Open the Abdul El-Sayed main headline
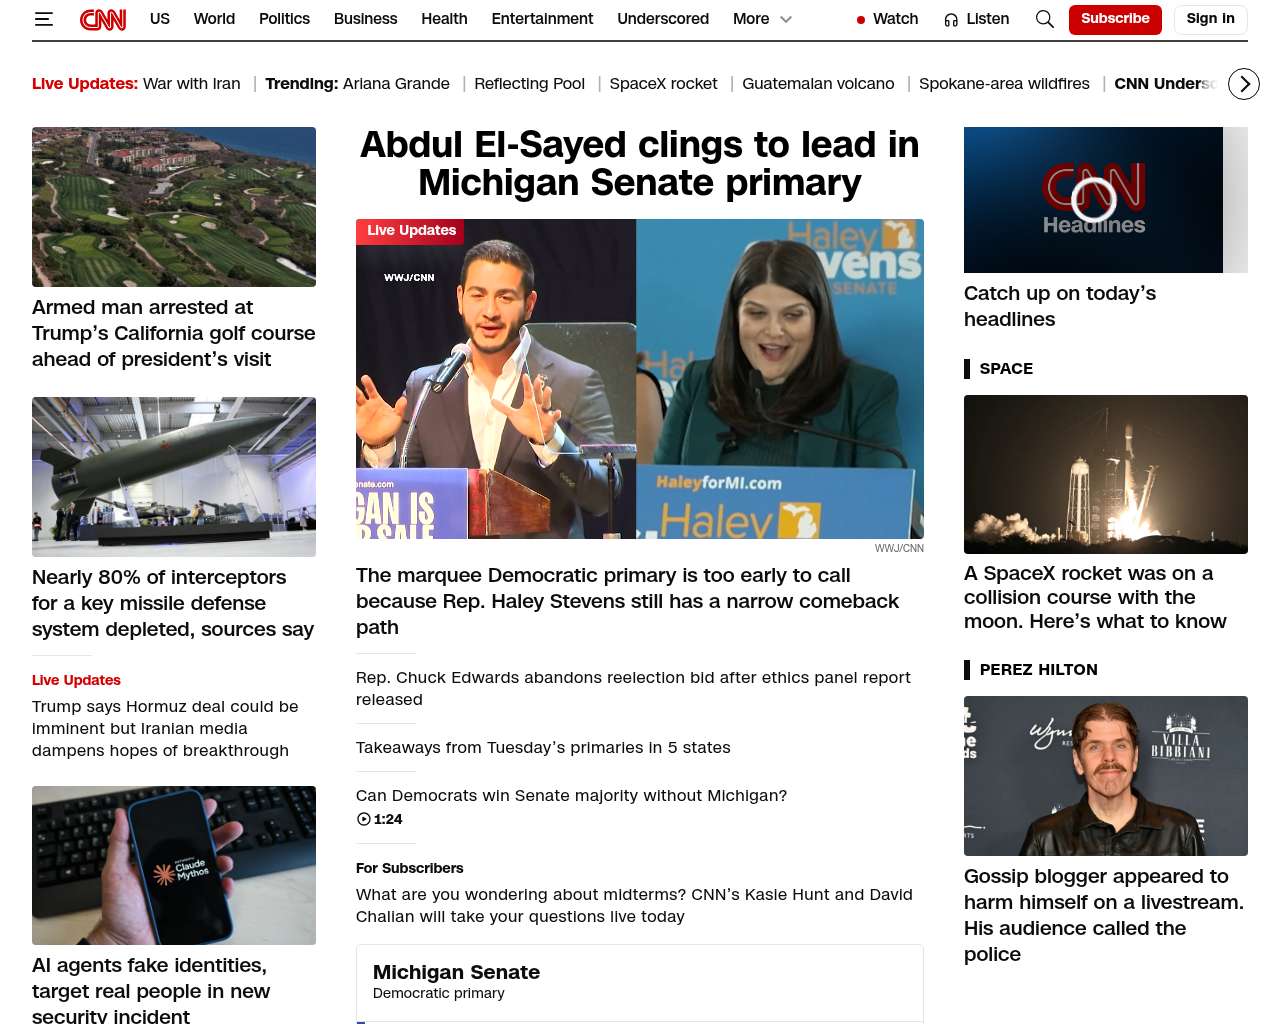 click(x=640, y=164)
